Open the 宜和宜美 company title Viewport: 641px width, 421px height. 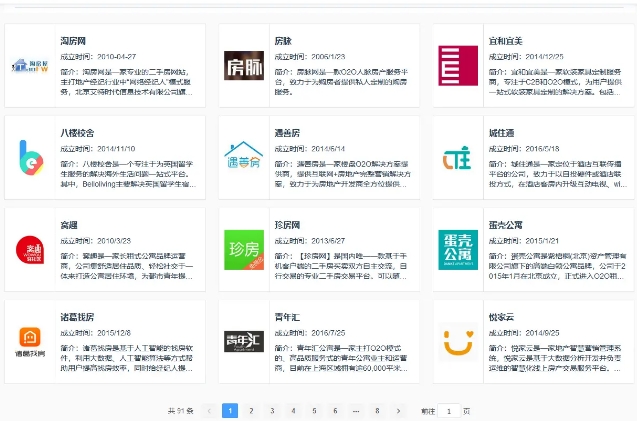click(x=505, y=41)
